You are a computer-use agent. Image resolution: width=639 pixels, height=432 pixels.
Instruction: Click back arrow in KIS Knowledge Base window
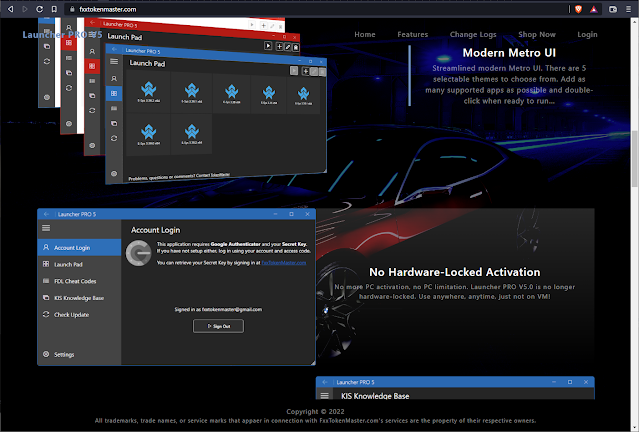pos(325,382)
